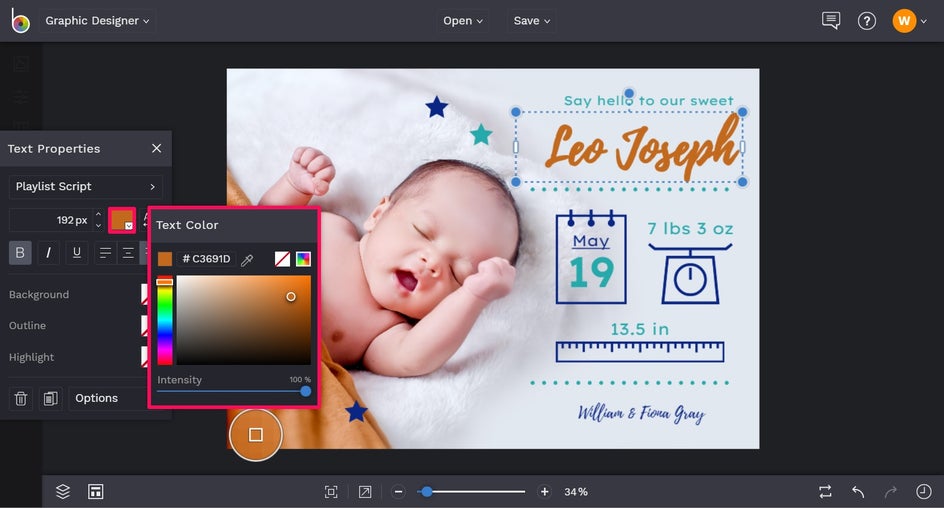This screenshot has height=508, width=944.
Task: Close the Text Properties panel
Action: coord(157,148)
